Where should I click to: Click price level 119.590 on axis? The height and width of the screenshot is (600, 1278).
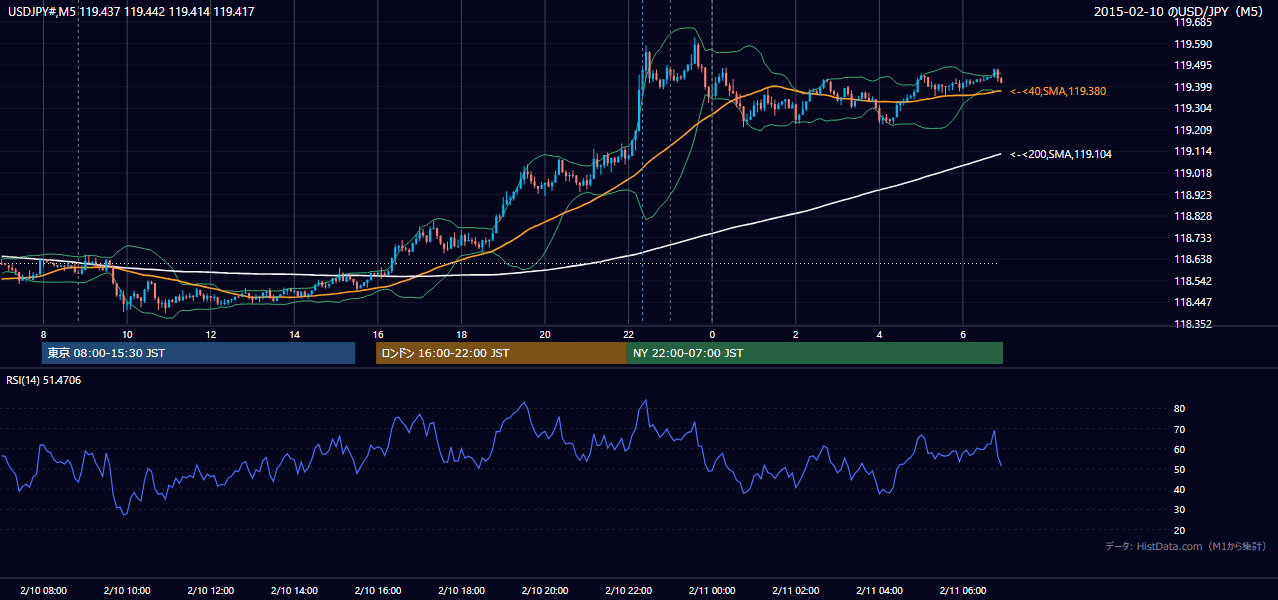pos(1192,44)
